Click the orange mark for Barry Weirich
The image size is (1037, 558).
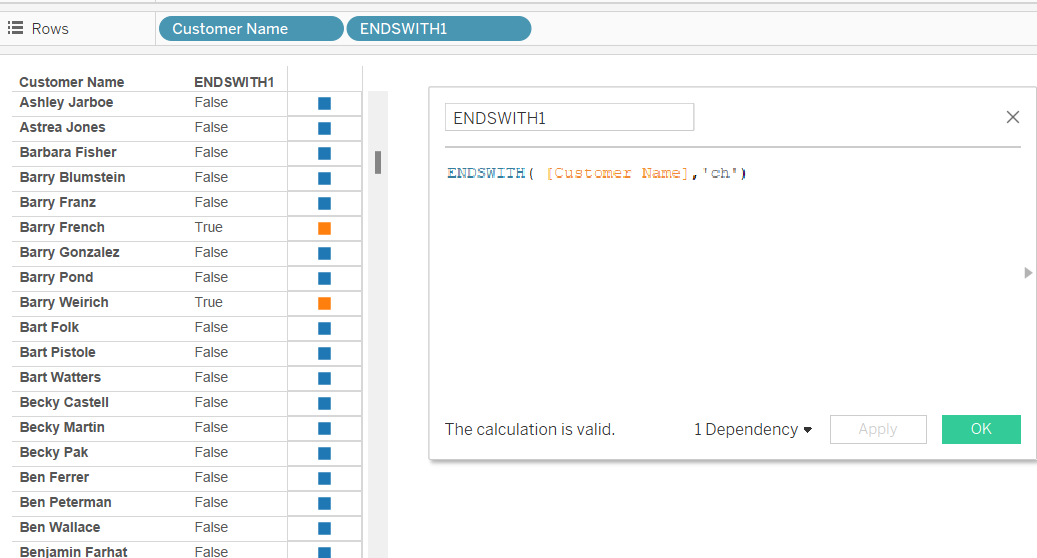coord(324,303)
